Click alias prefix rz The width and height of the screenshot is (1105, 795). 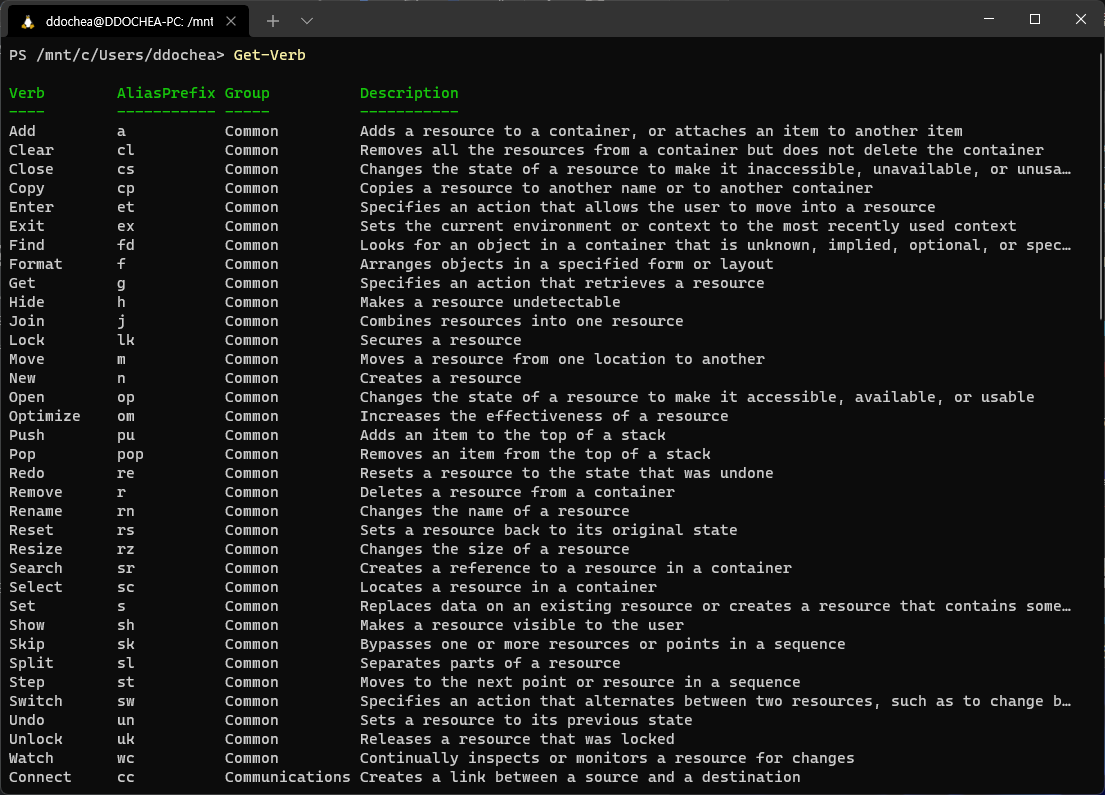pyautogui.click(x=126, y=550)
